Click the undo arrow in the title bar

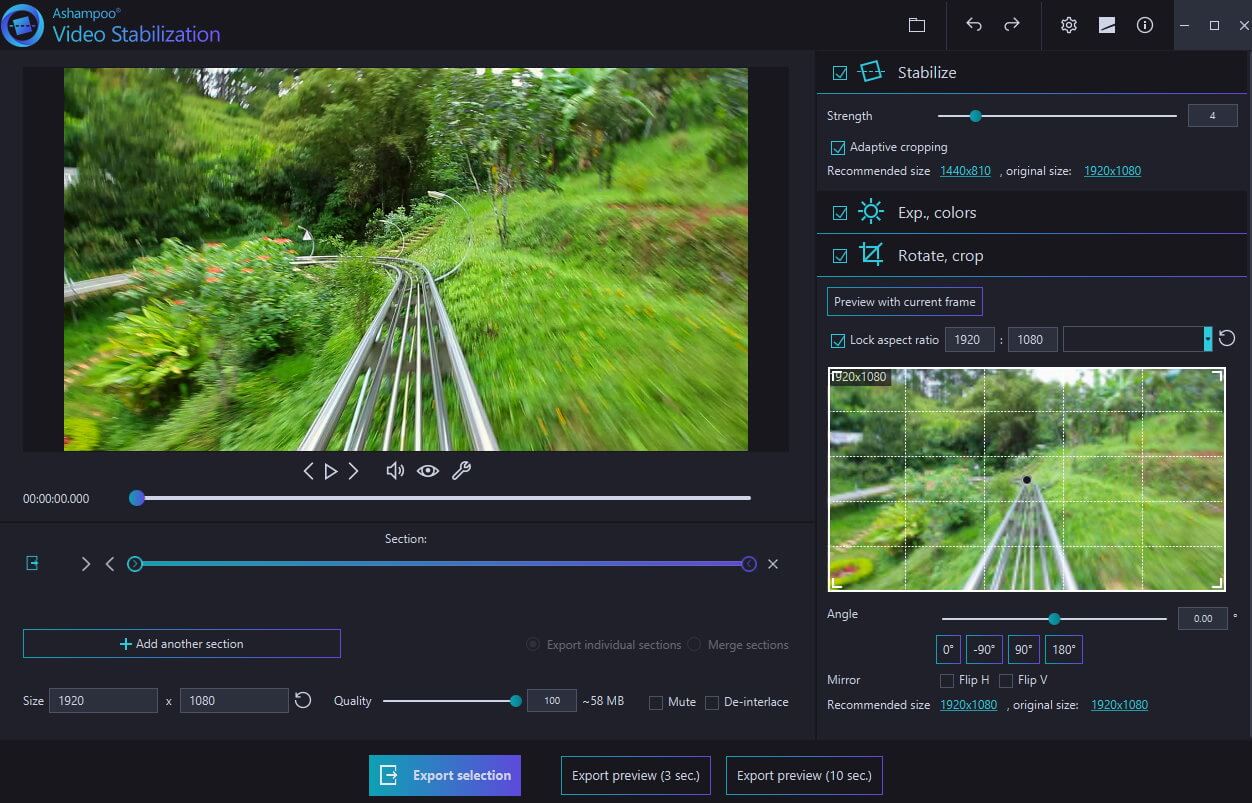[973, 25]
